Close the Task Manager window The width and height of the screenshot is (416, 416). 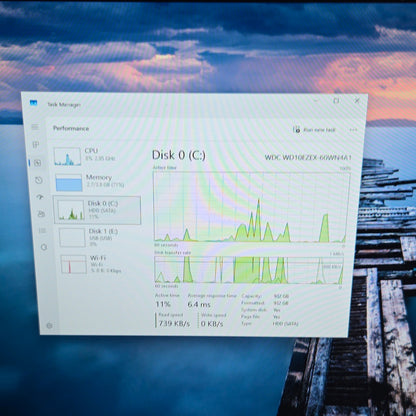357,100
